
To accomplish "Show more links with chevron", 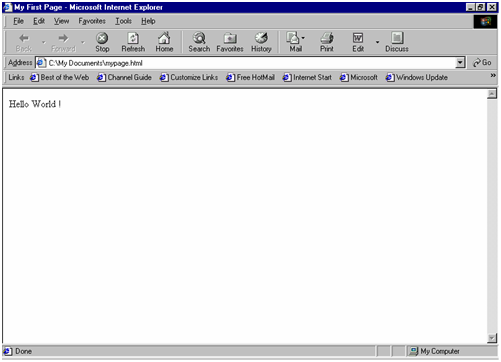I will click(493, 76).
